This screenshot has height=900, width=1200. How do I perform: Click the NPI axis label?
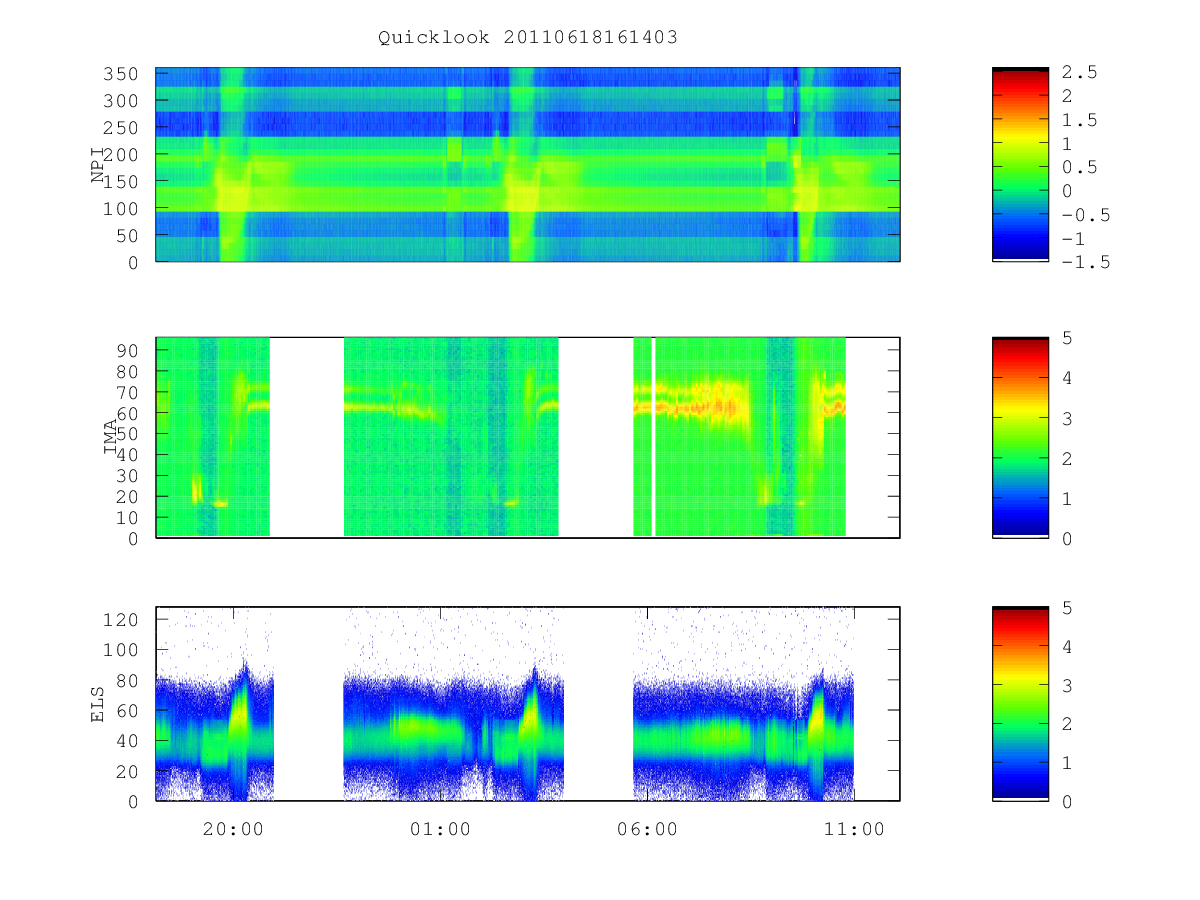(98, 164)
